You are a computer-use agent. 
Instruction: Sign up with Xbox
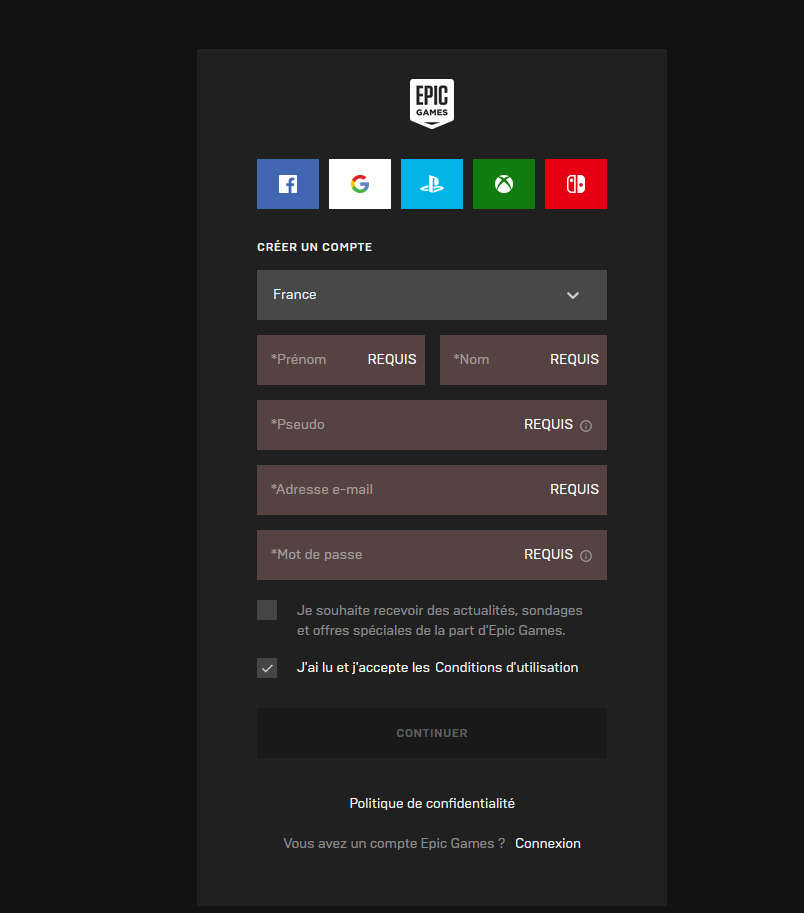[x=503, y=184]
